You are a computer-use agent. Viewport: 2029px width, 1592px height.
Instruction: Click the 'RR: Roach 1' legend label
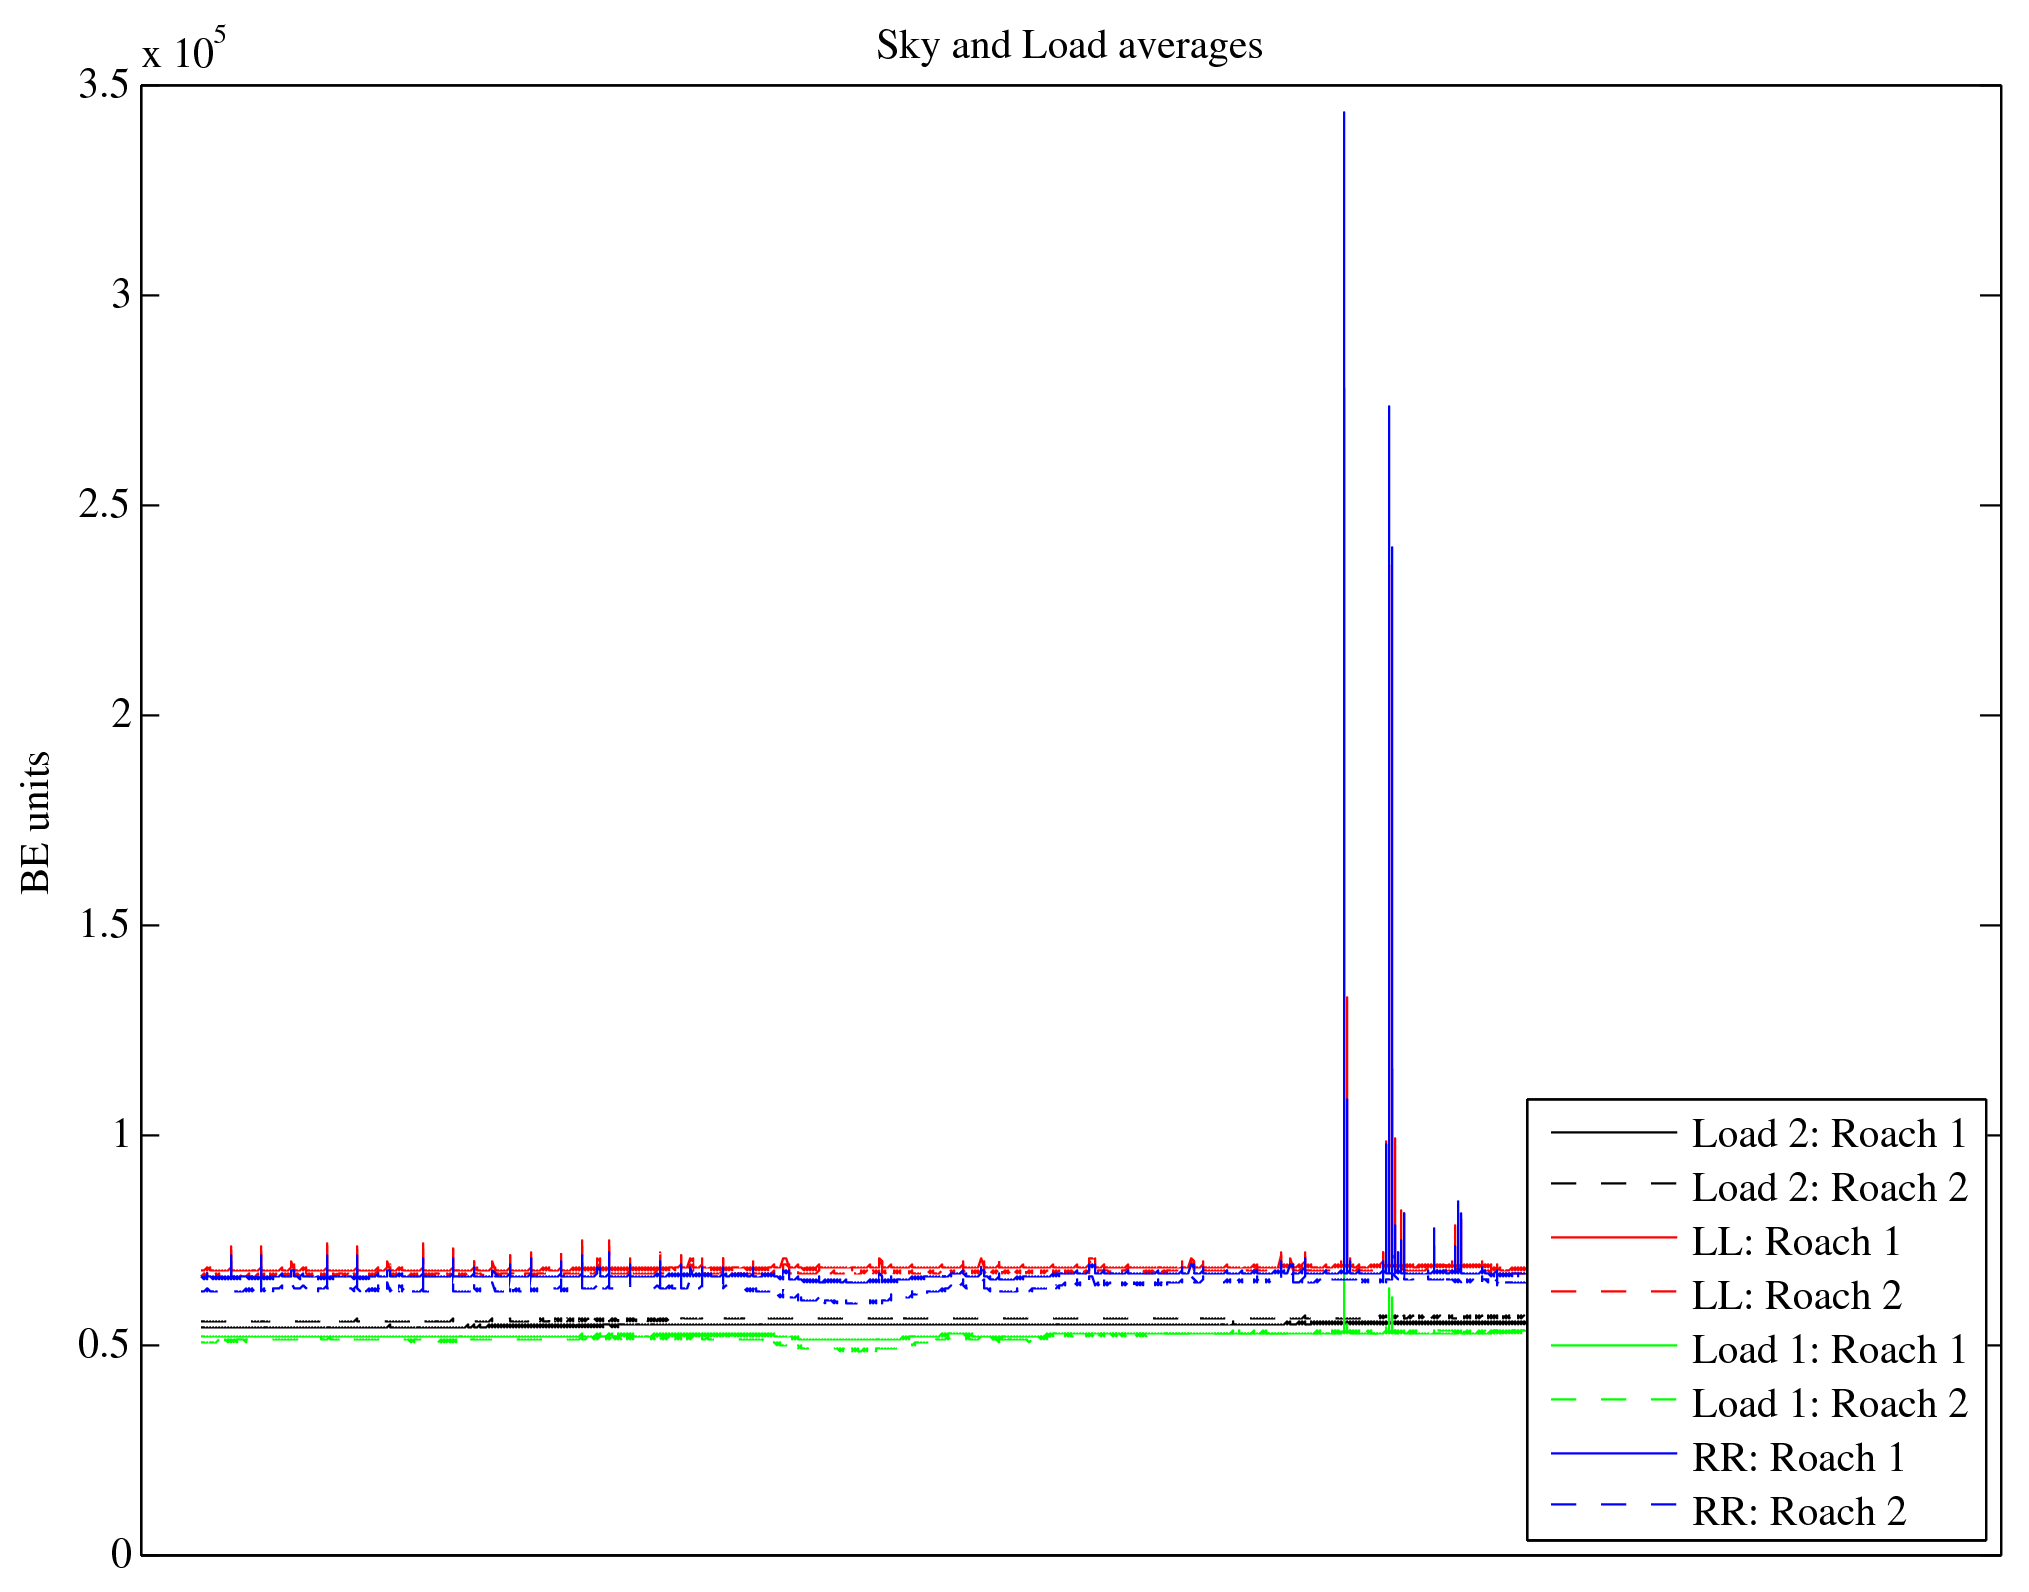[1797, 1458]
